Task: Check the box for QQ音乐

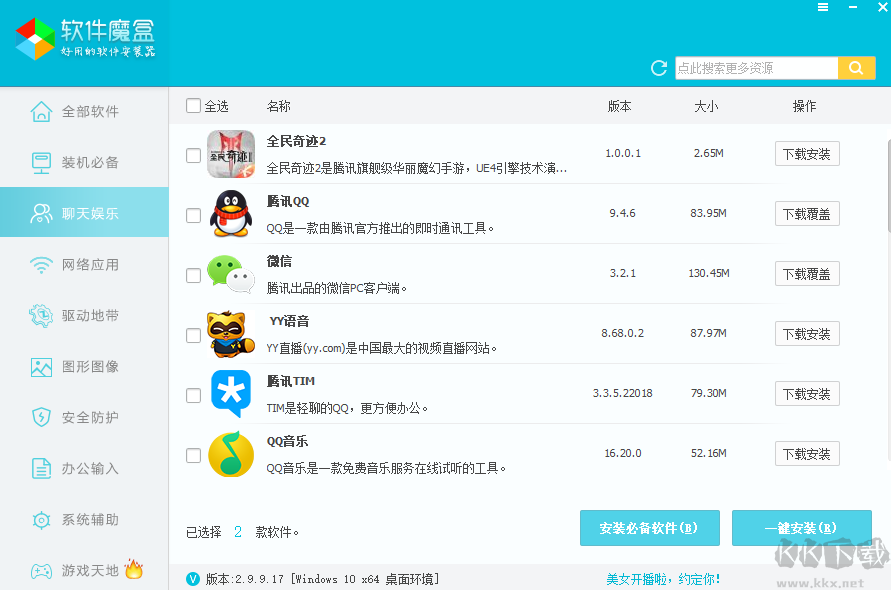Action: tap(193, 455)
